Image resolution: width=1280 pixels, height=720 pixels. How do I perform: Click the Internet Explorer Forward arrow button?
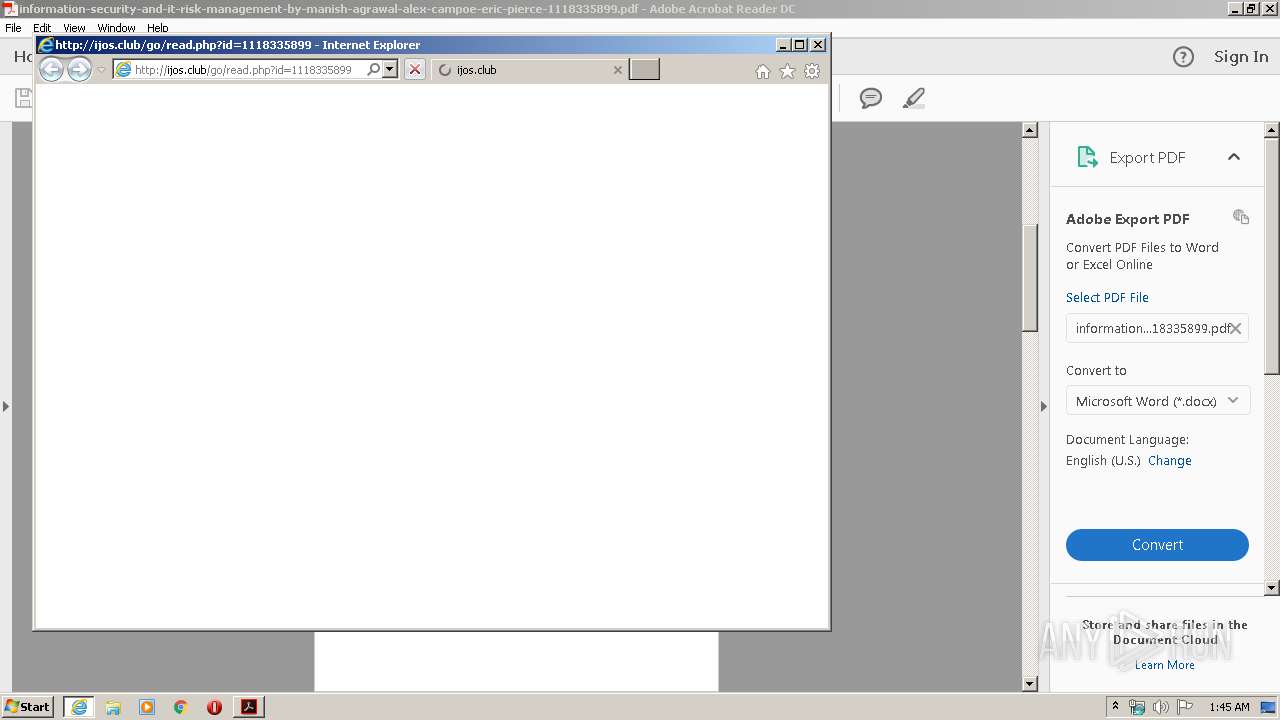coord(79,69)
